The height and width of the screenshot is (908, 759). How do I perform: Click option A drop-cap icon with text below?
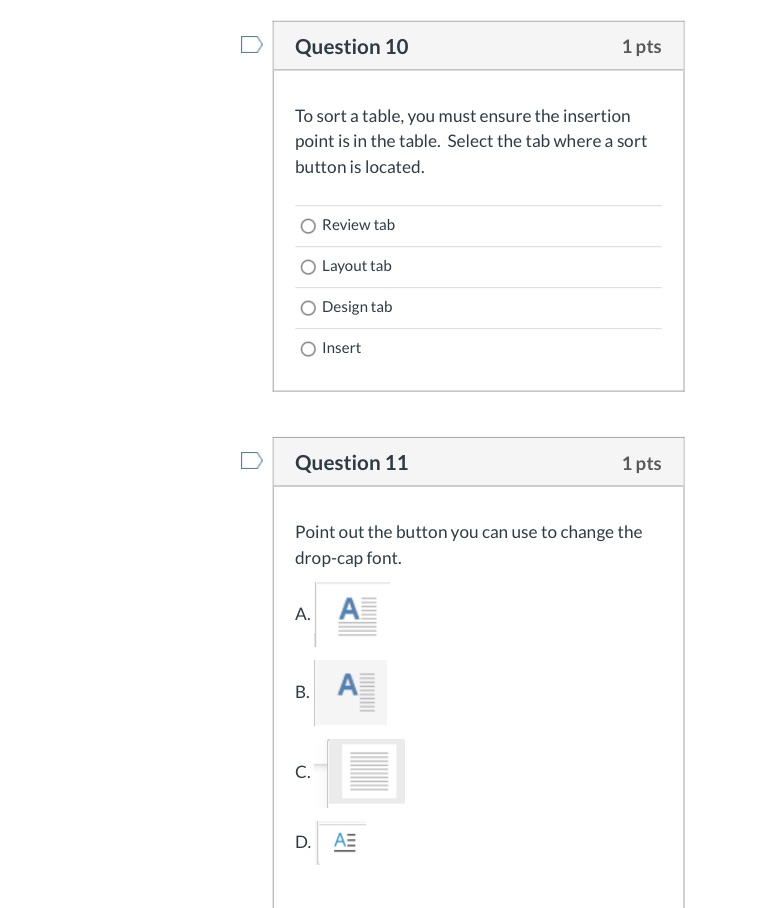[x=353, y=614]
